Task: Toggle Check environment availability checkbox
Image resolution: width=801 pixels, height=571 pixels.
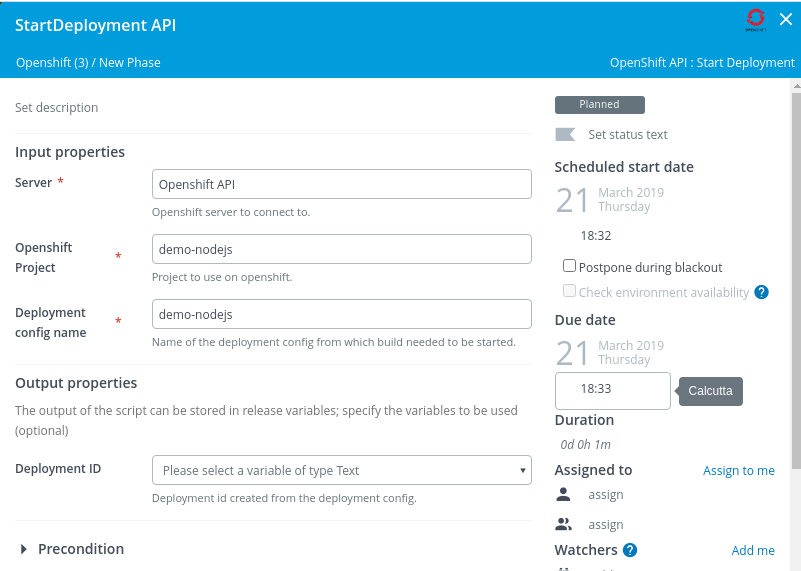Action: tap(570, 291)
